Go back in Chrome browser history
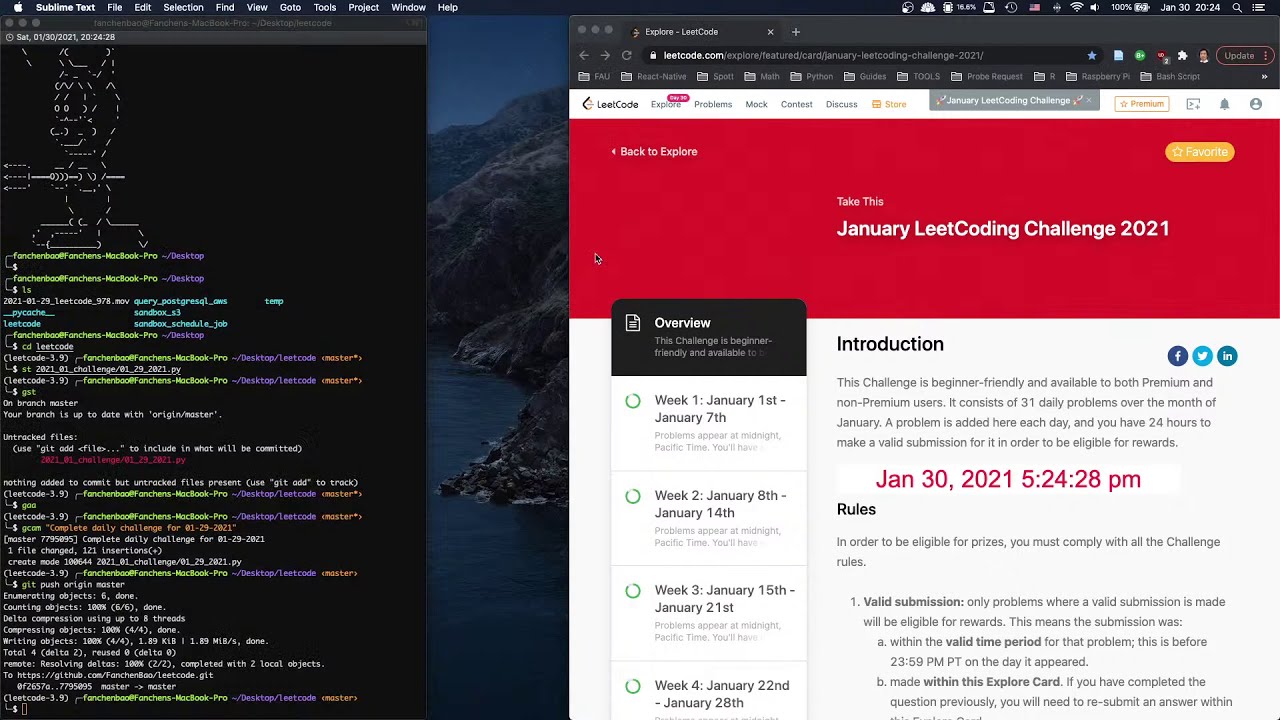Screen dimensions: 1280x720 pos(584,56)
